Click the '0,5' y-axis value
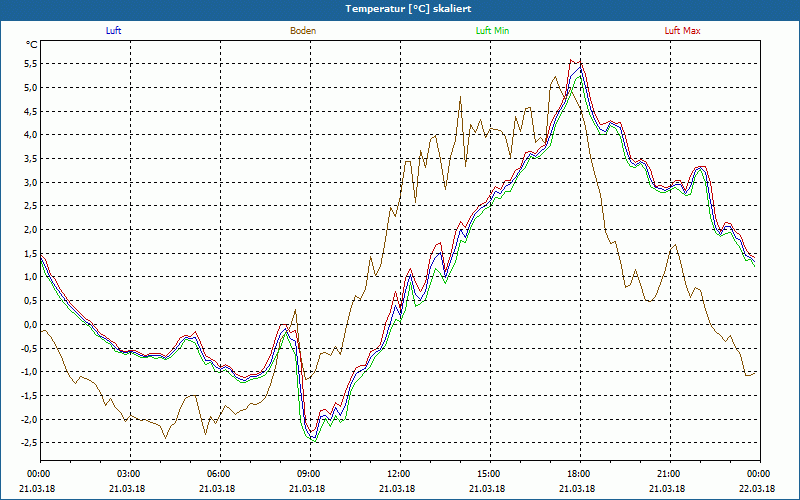 [31, 301]
